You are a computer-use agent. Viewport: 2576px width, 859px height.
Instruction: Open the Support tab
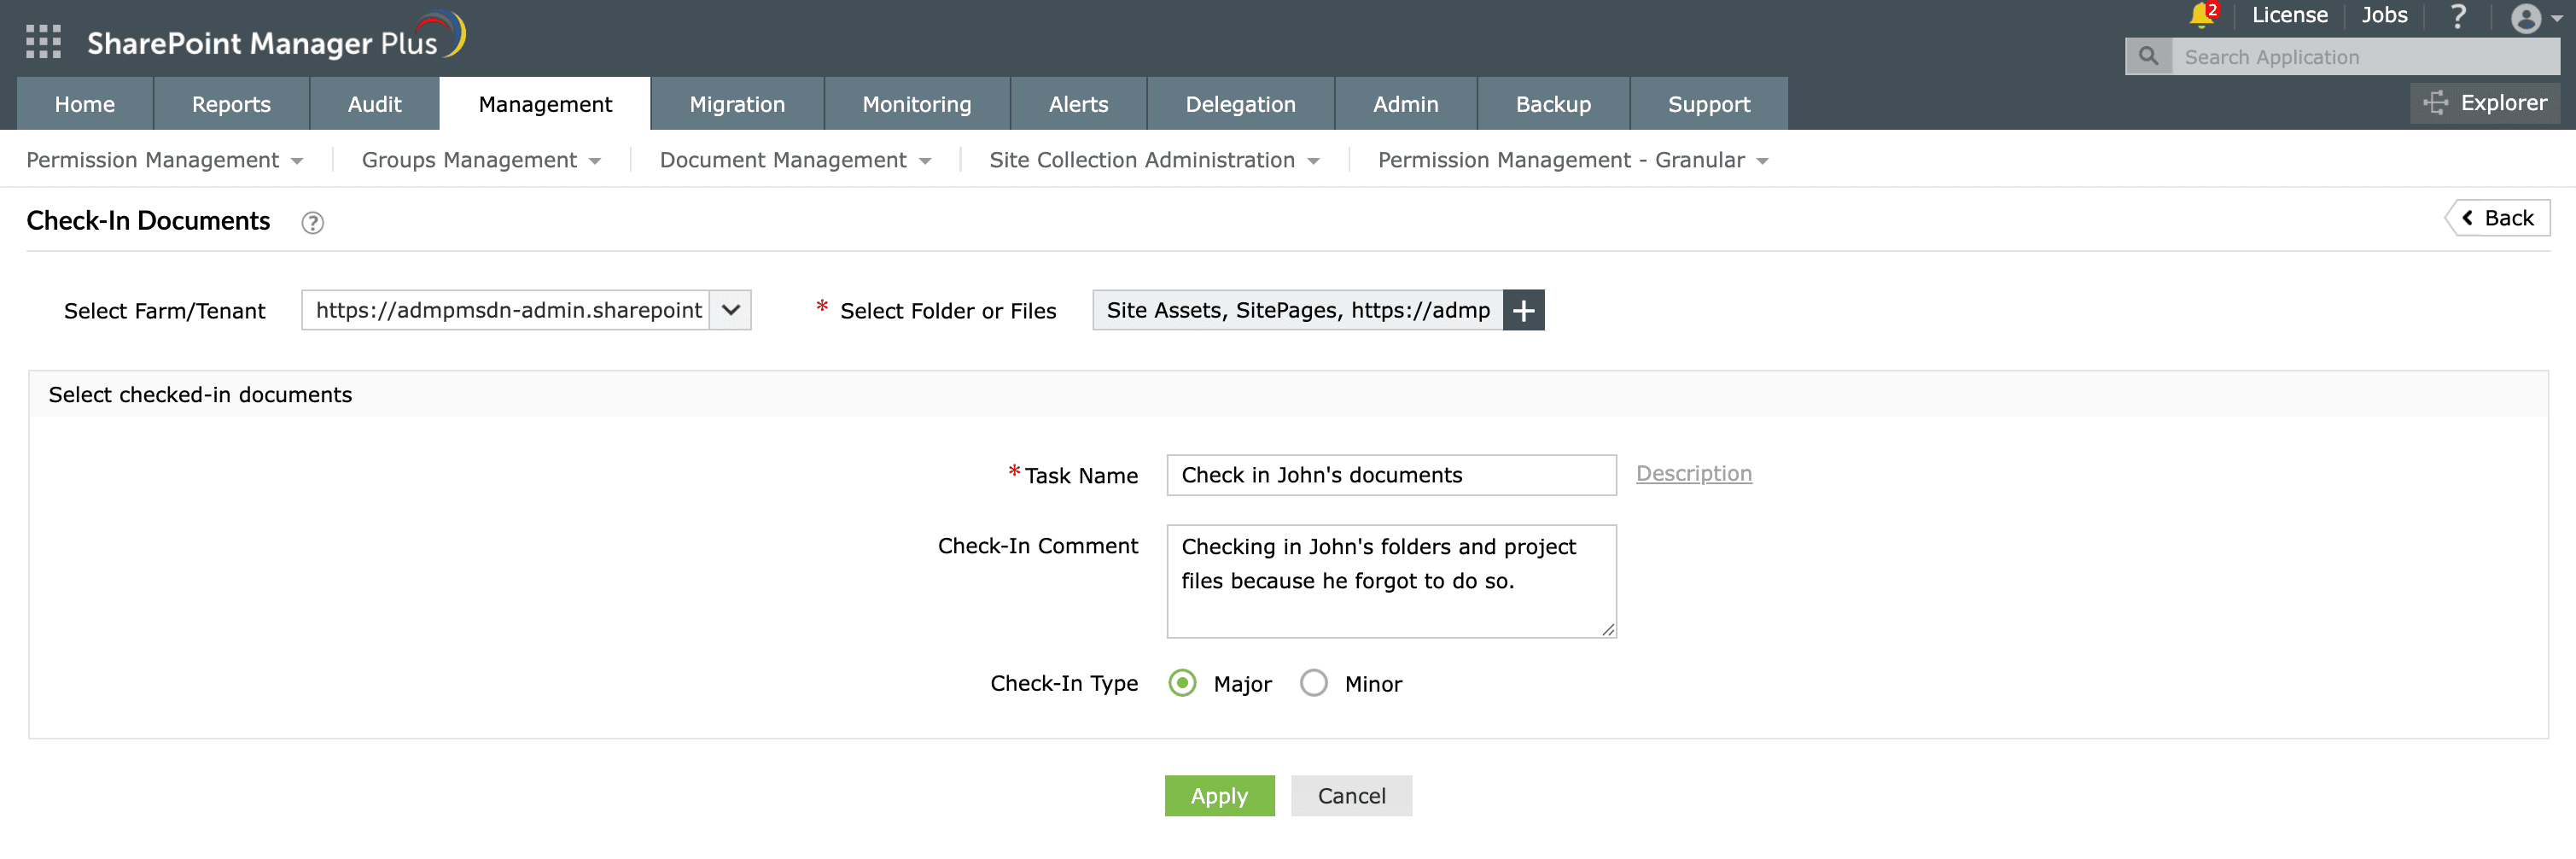(1709, 104)
